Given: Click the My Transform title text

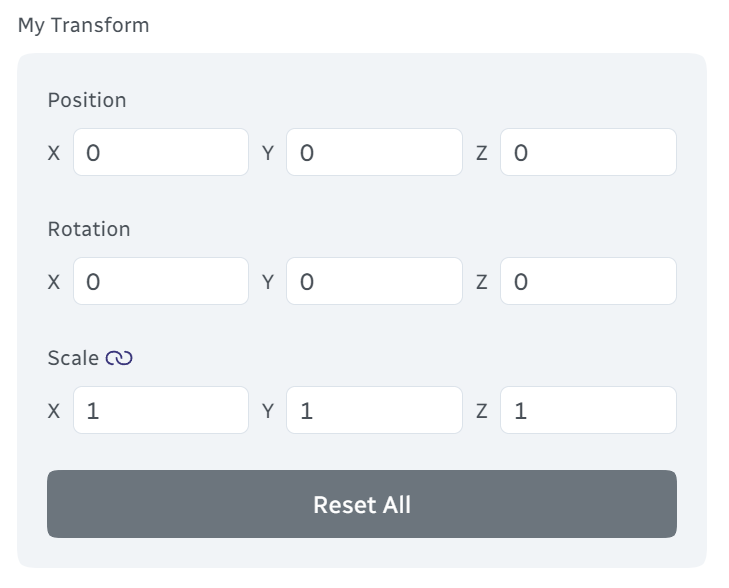Looking at the screenshot, I should pyautogui.click(x=84, y=26).
